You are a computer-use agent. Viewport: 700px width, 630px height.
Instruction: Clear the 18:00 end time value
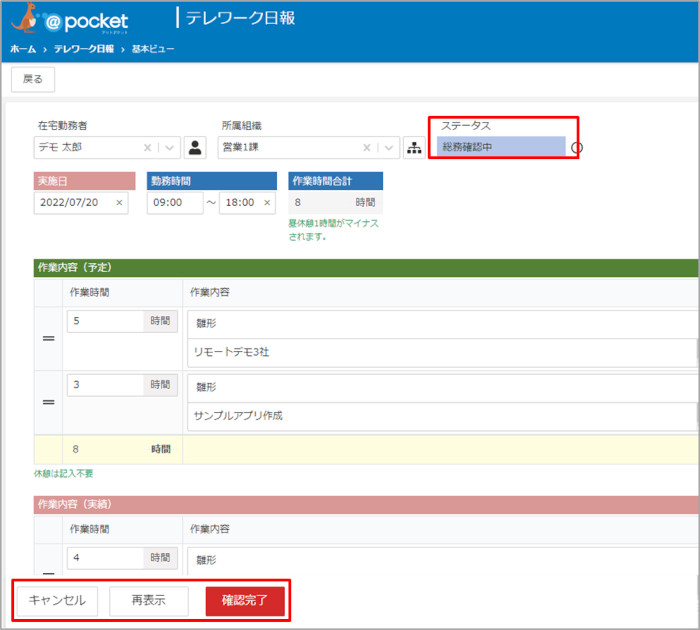pyautogui.click(x=267, y=203)
